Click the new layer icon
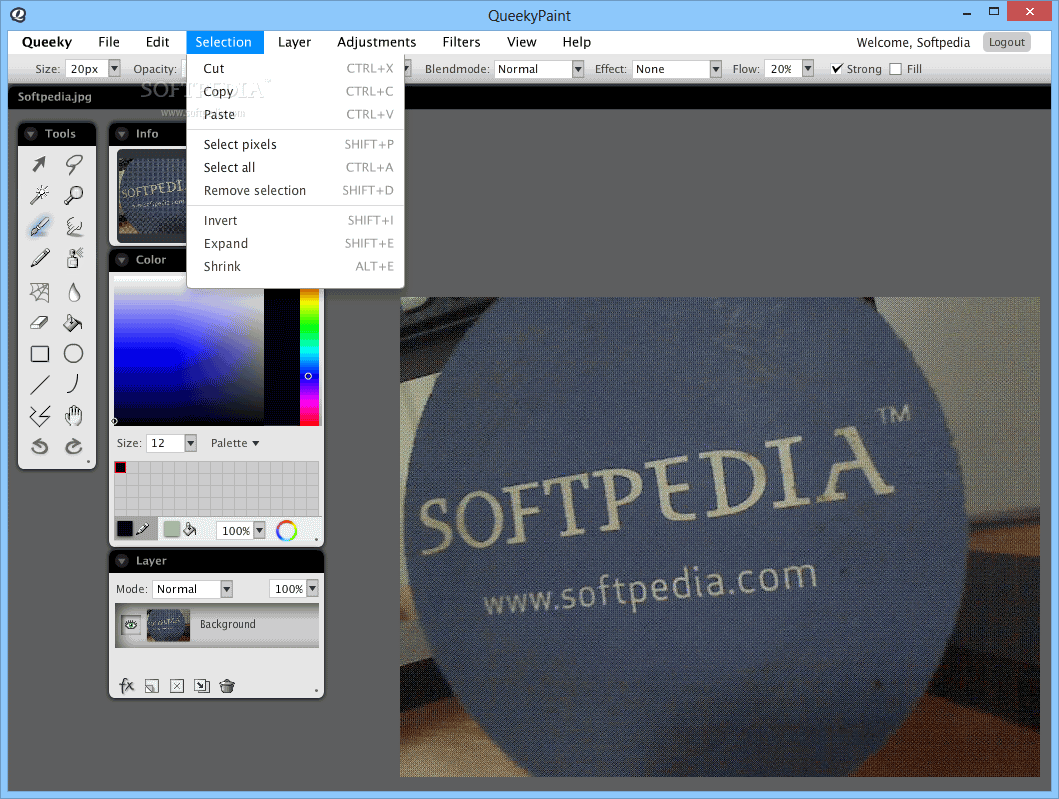Image resolution: width=1059 pixels, height=799 pixels. 152,686
